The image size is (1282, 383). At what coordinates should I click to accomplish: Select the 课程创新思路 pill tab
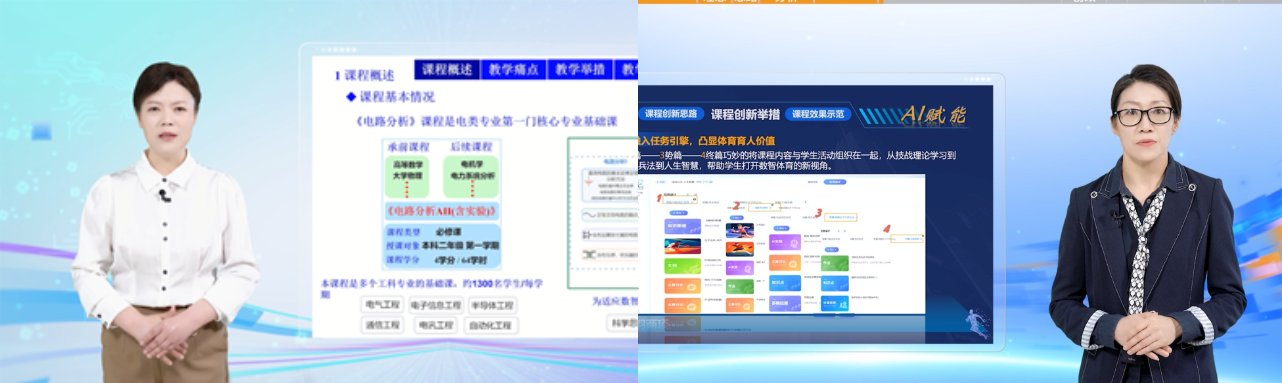click(671, 114)
